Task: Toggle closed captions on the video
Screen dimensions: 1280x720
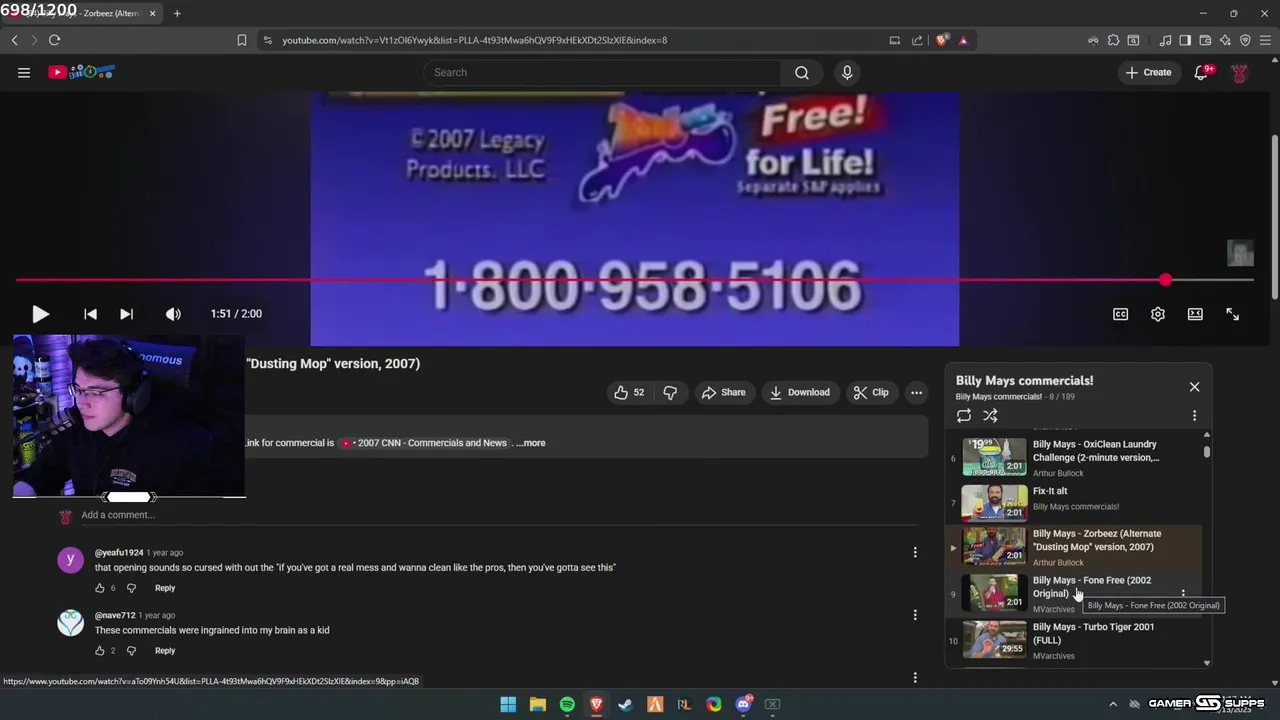Action: click(x=1121, y=314)
